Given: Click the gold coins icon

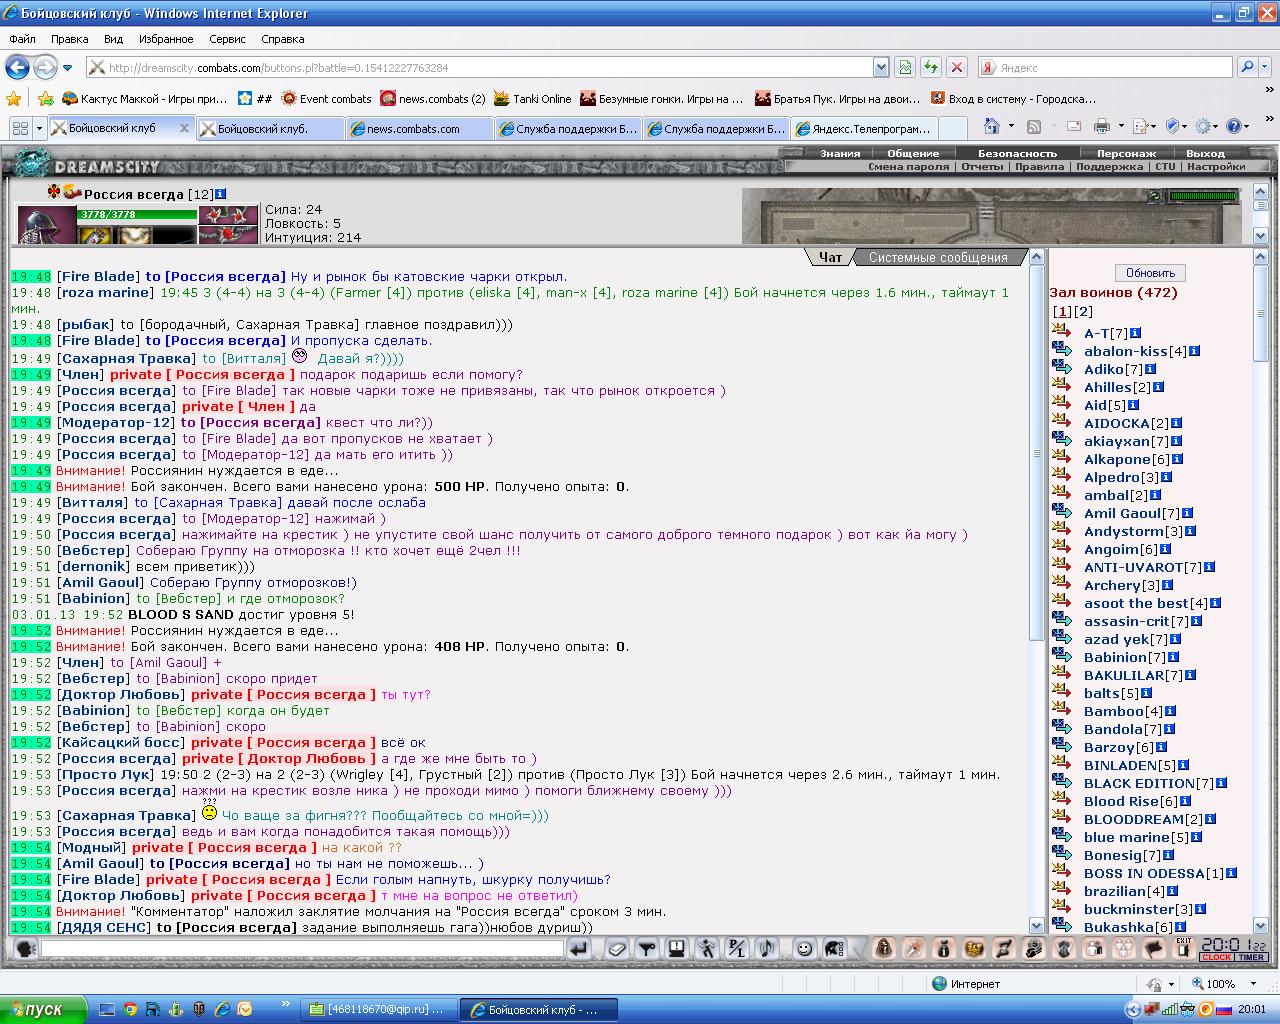Looking at the screenshot, I should [975, 949].
